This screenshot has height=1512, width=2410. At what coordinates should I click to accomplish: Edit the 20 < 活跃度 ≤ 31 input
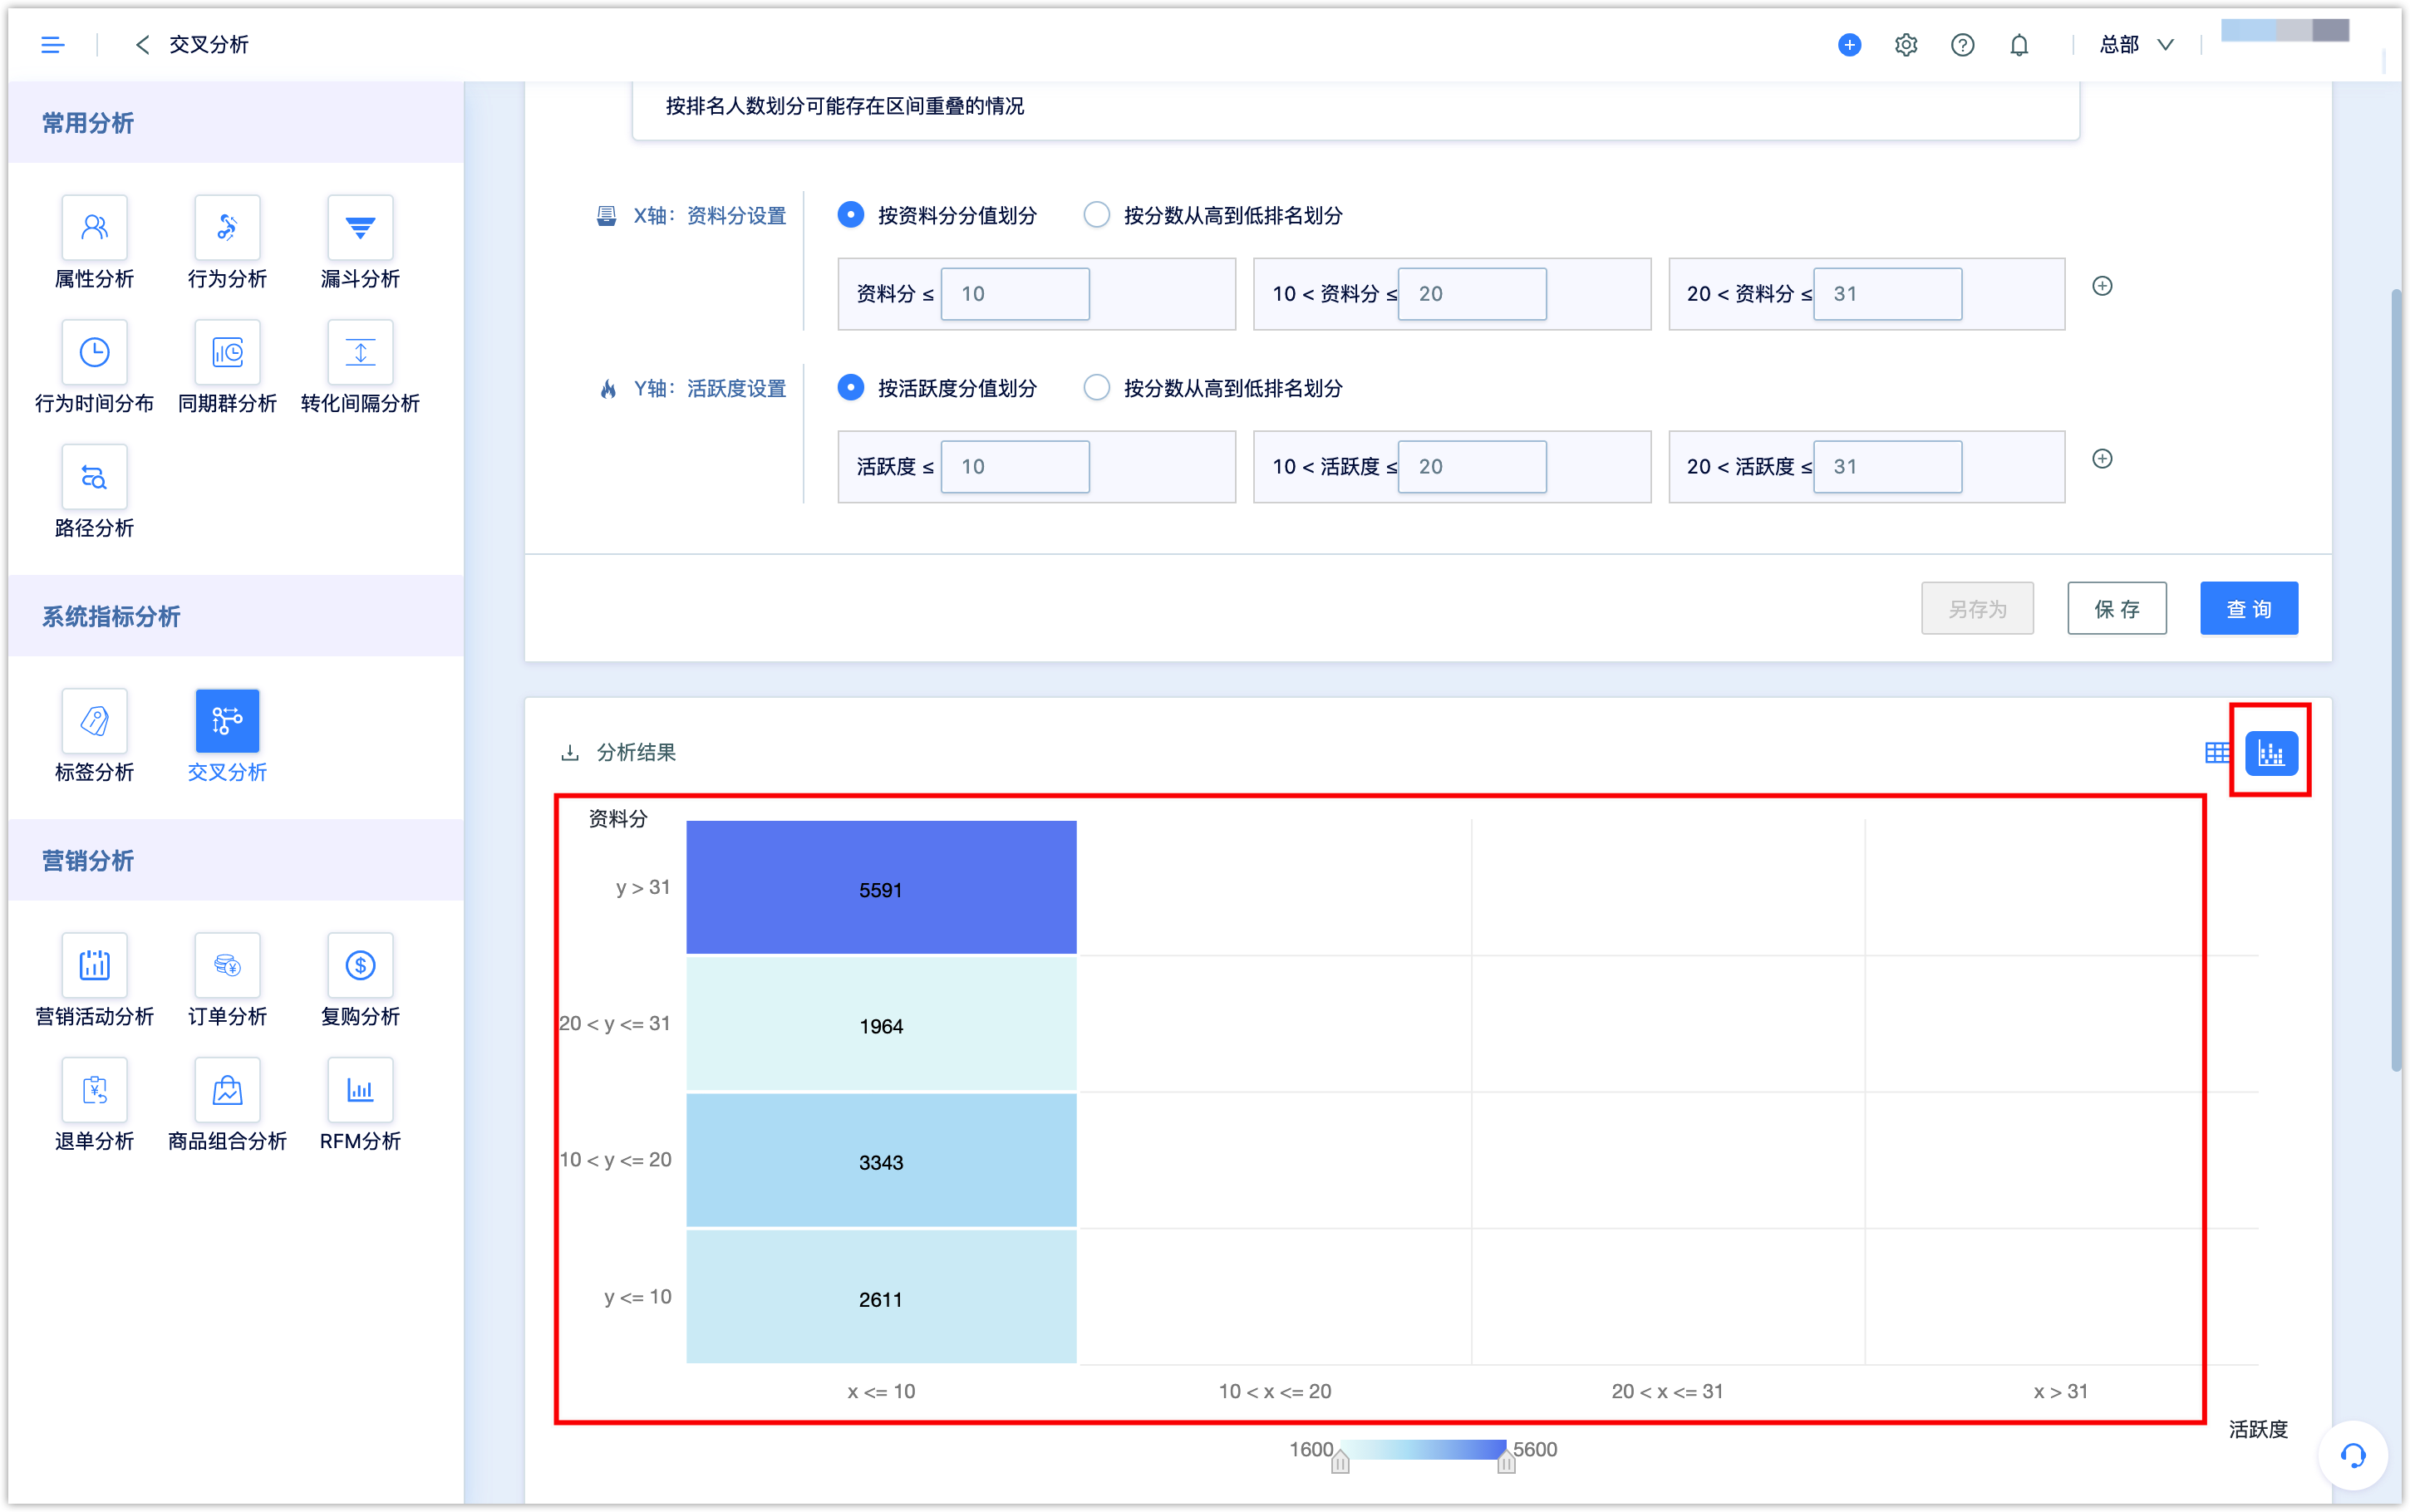click(x=1888, y=467)
